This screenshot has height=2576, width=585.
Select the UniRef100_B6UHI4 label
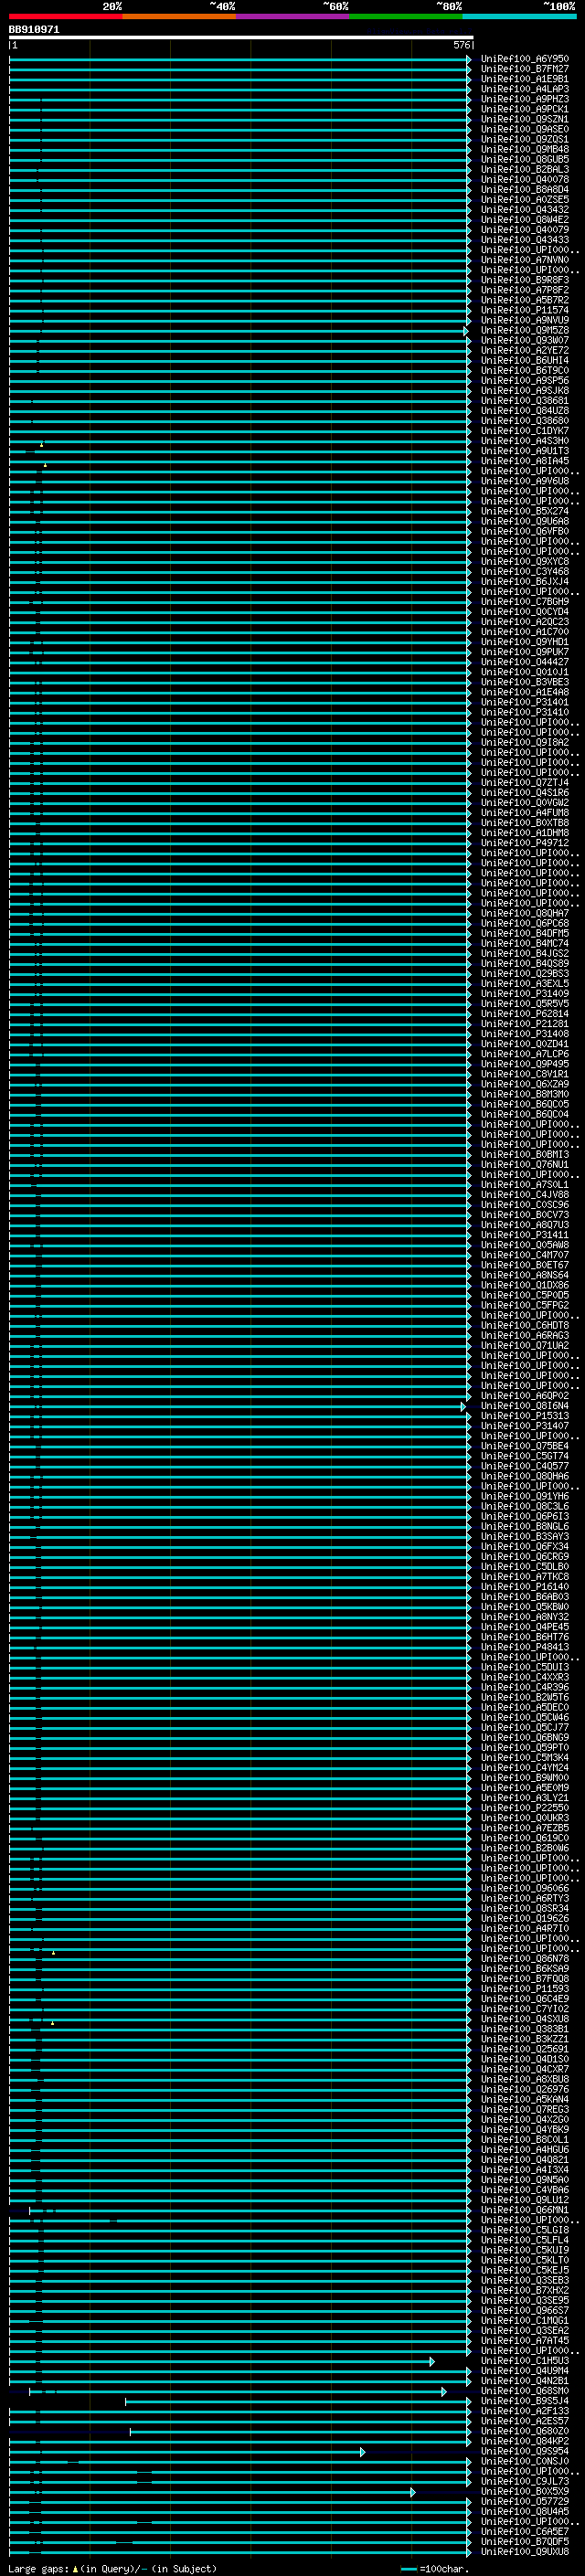(525, 360)
